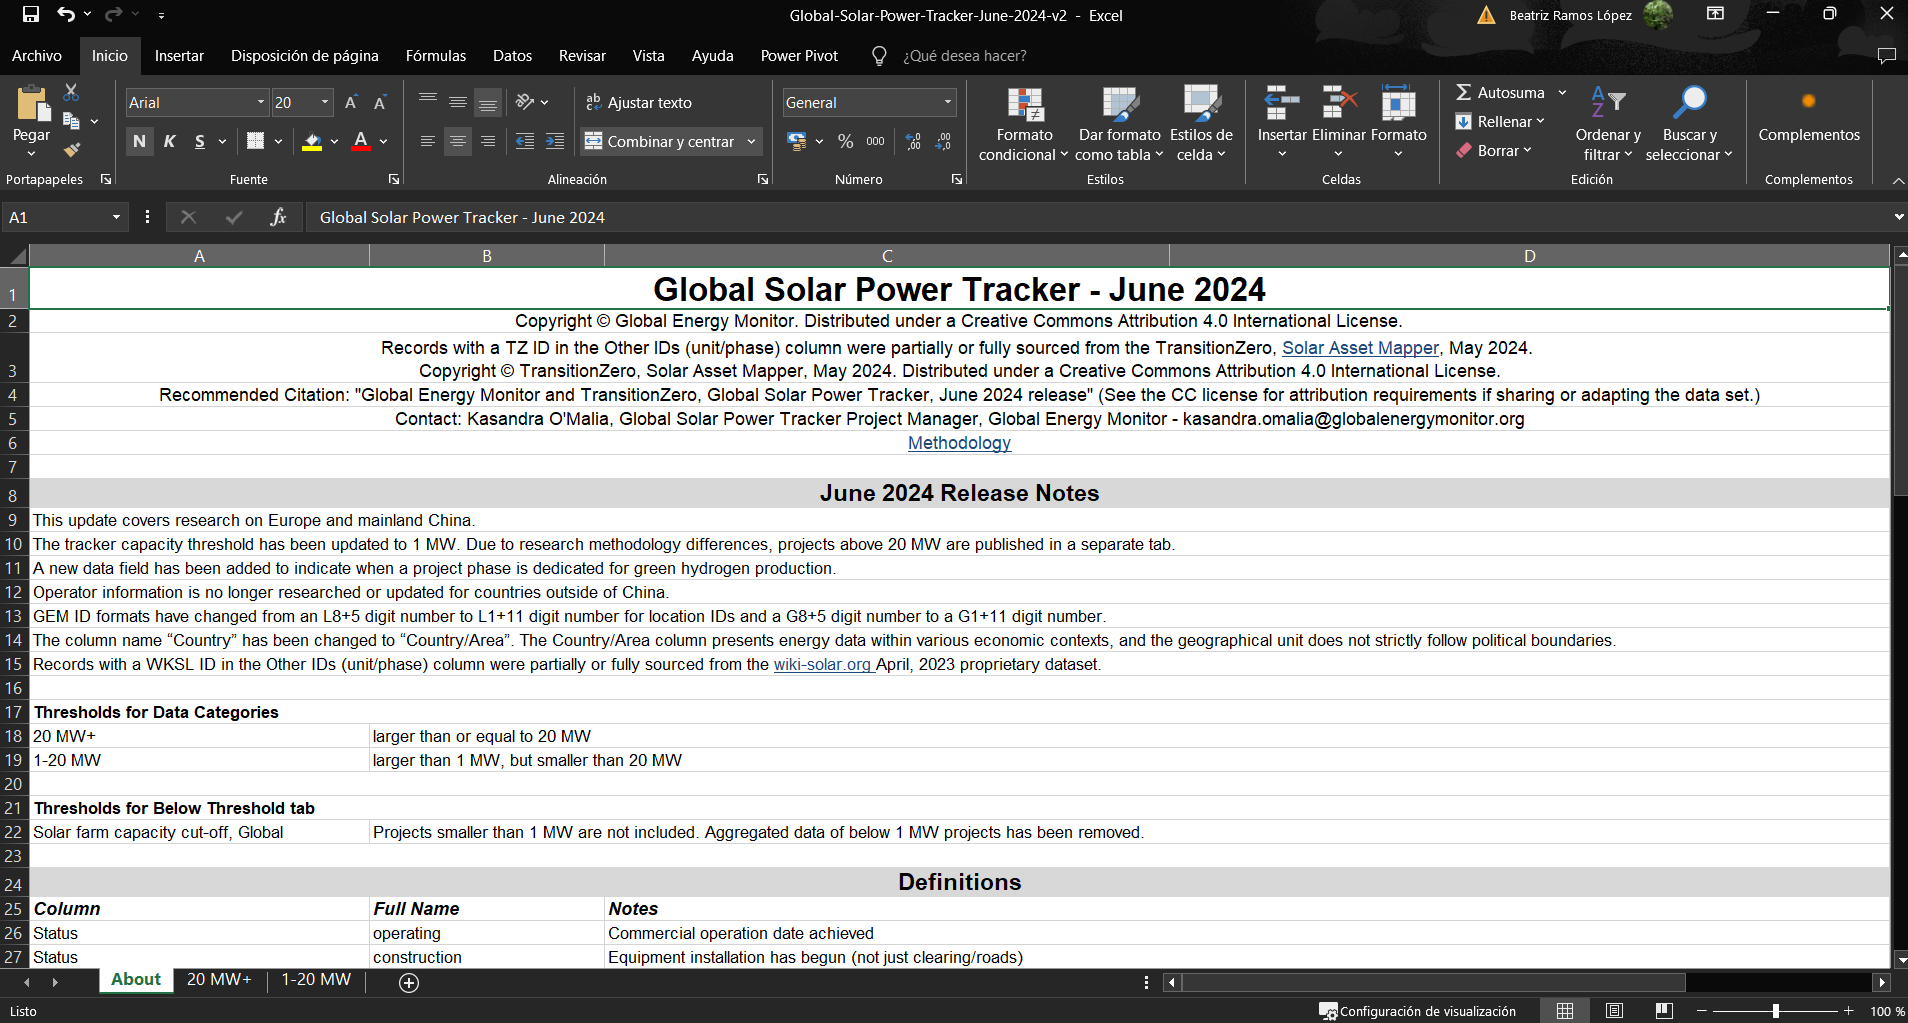Click the Format Painter brush icon
The image size is (1908, 1023).
coord(71,150)
